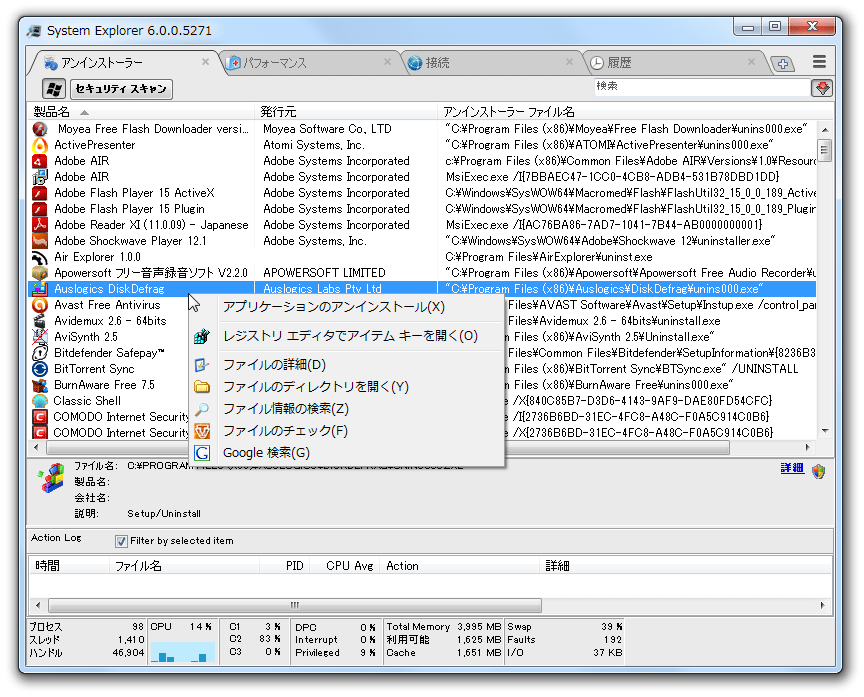
Task: Choose ファイル情報の検索(Z) menu entry
Action: click(x=347, y=409)
